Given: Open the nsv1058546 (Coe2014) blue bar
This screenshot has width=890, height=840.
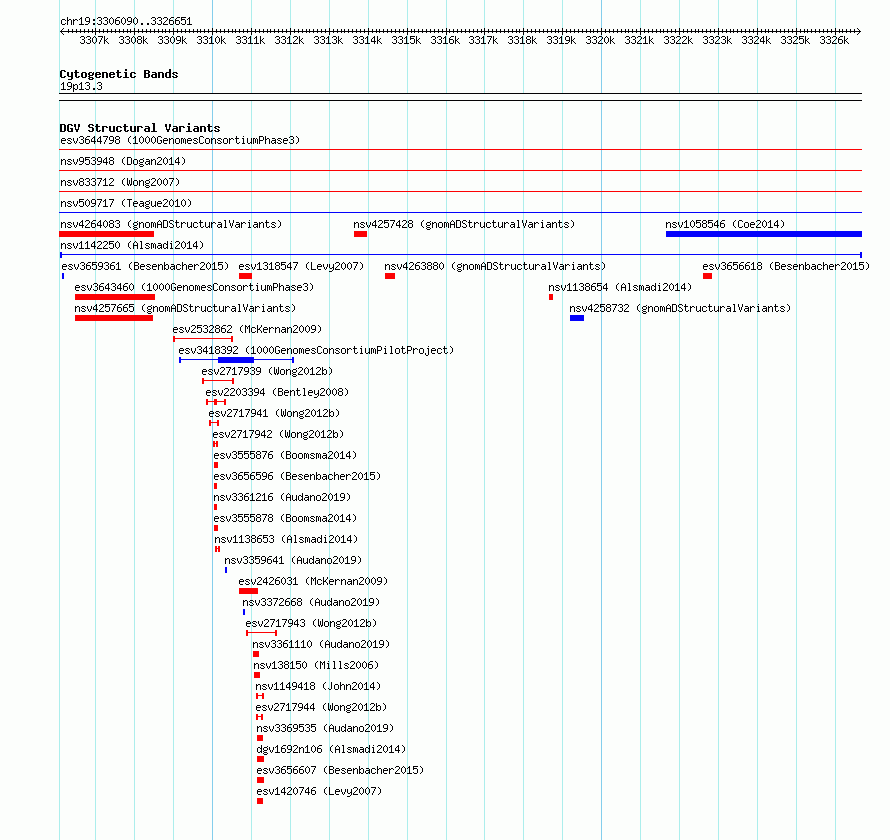Looking at the screenshot, I should [763, 234].
